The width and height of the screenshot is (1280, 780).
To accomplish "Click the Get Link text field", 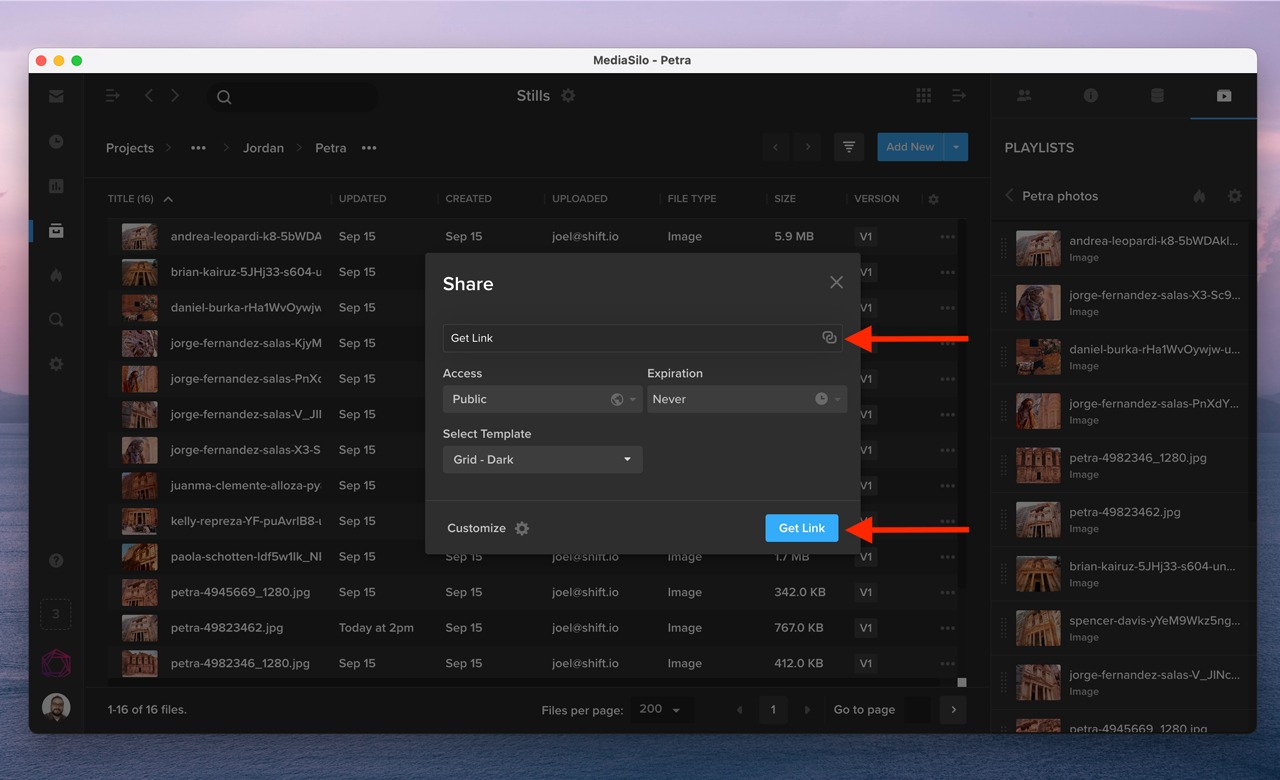I will (630, 338).
